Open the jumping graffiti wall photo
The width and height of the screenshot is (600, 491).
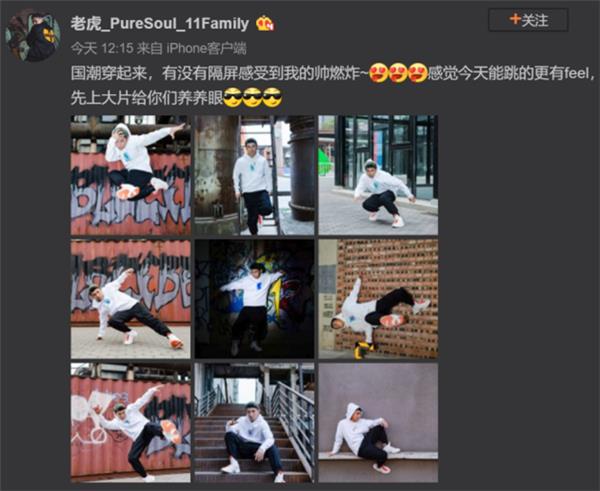click(x=130, y=175)
